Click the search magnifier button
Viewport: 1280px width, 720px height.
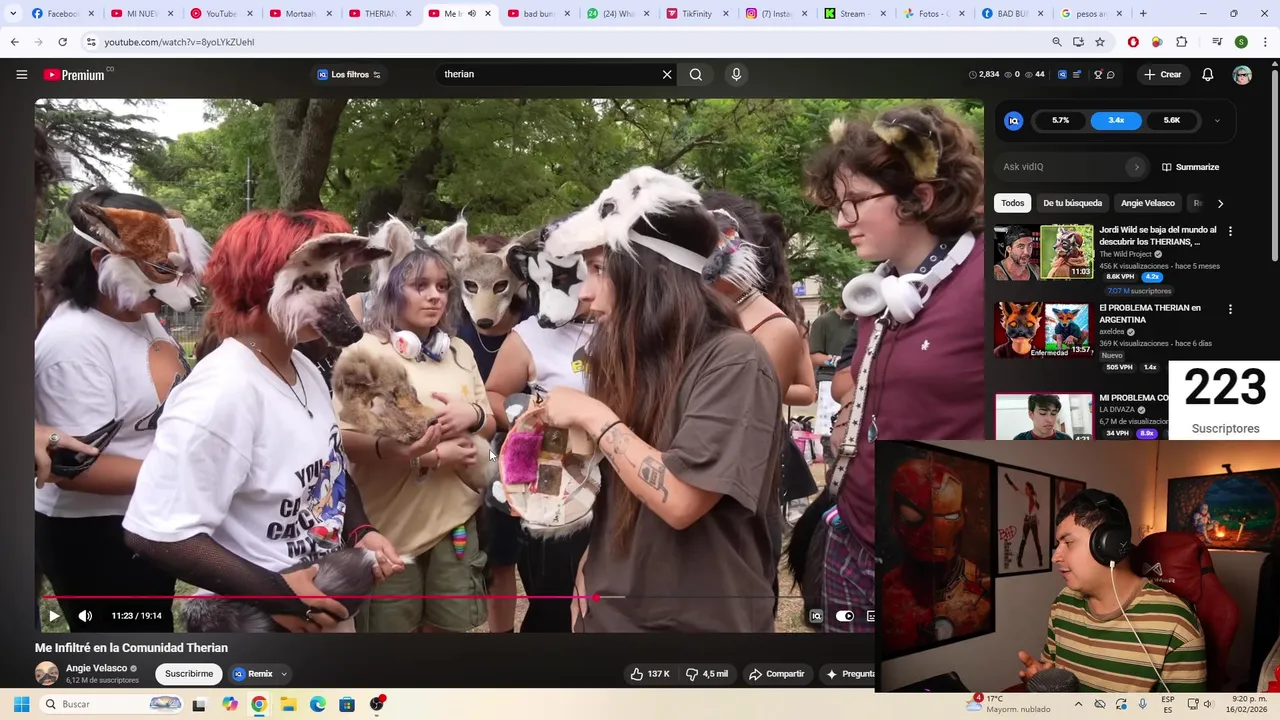pos(696,75)
